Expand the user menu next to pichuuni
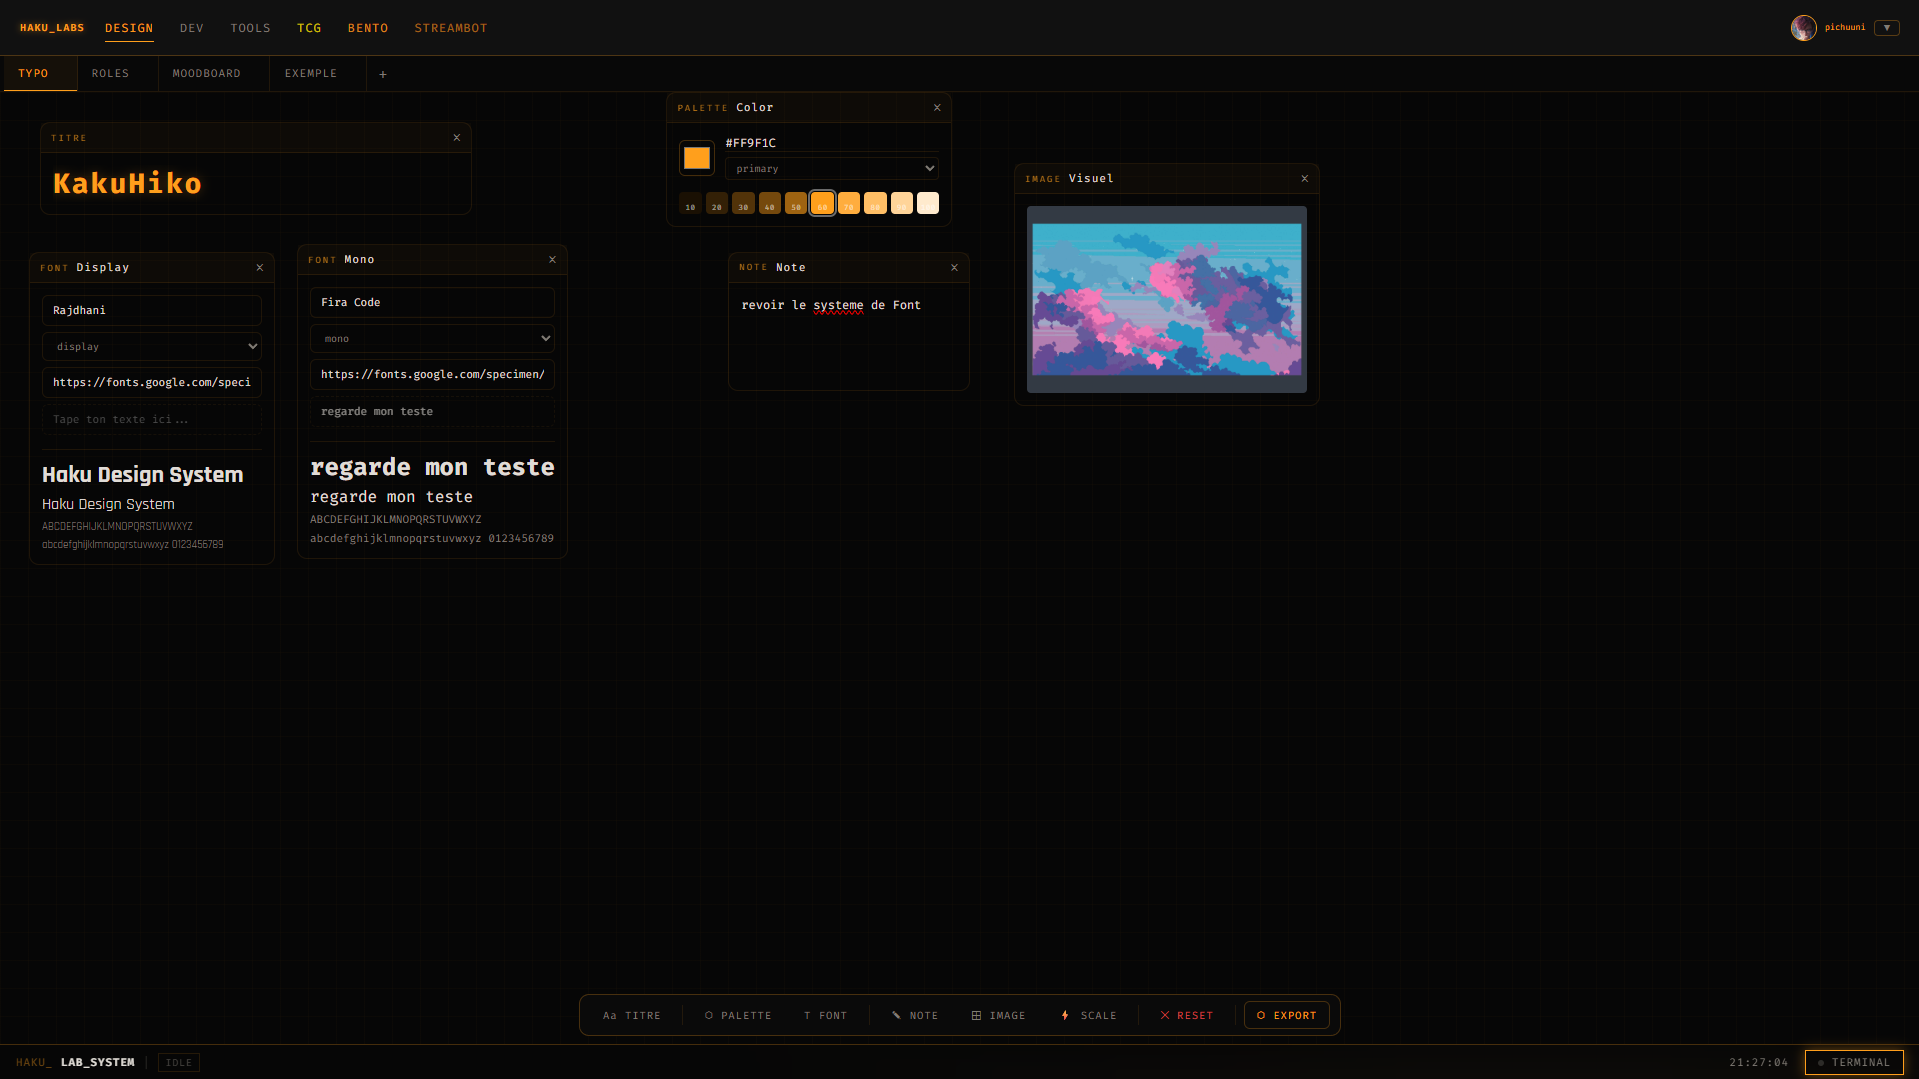The image size is (1919, 1079). [x=1887, y=27]
